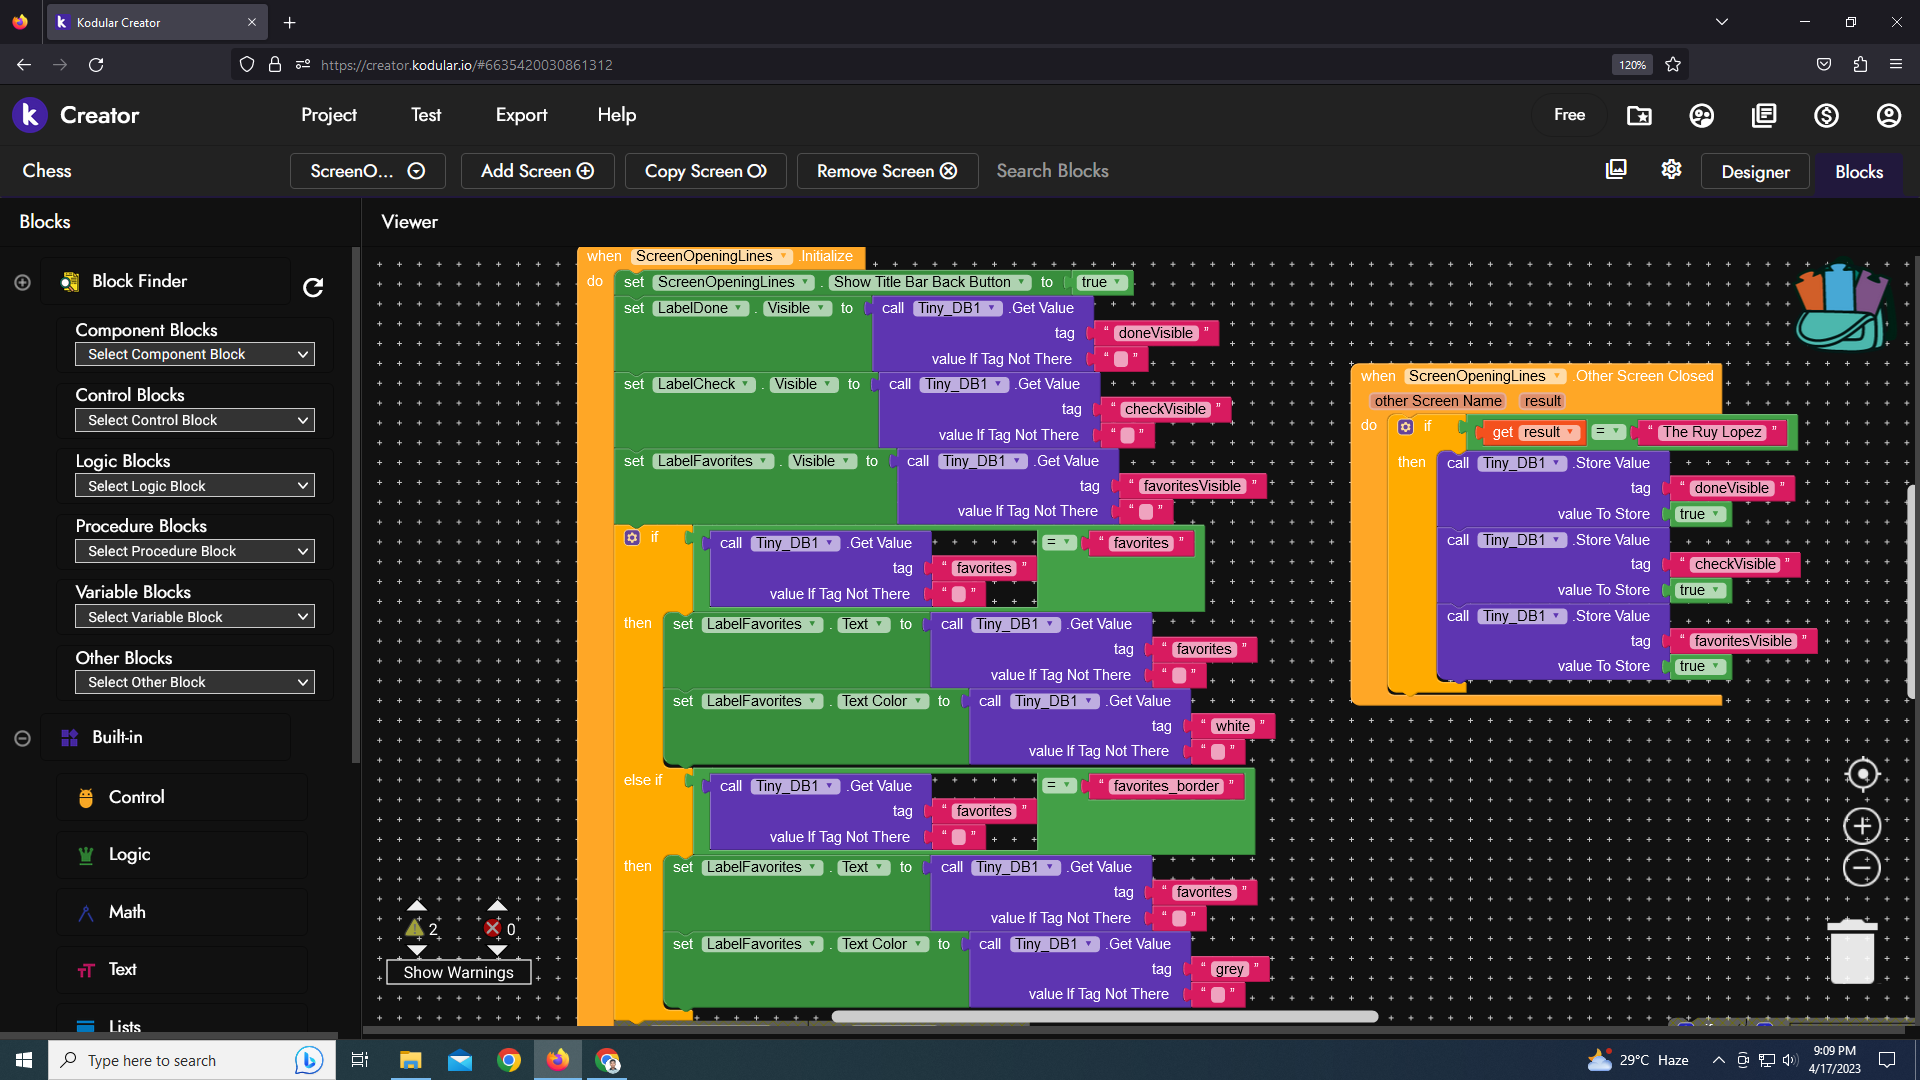Open the user account icon

pos(1888,116)
